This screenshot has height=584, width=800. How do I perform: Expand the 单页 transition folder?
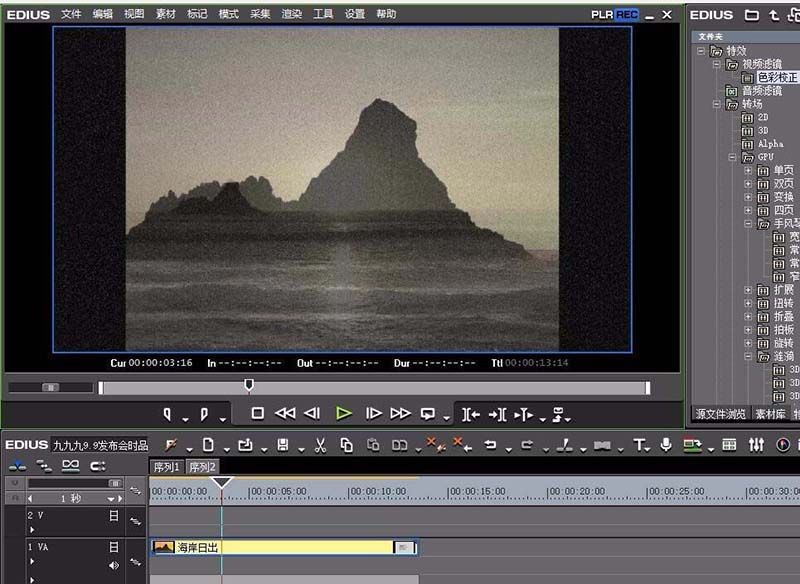point(748,170)
